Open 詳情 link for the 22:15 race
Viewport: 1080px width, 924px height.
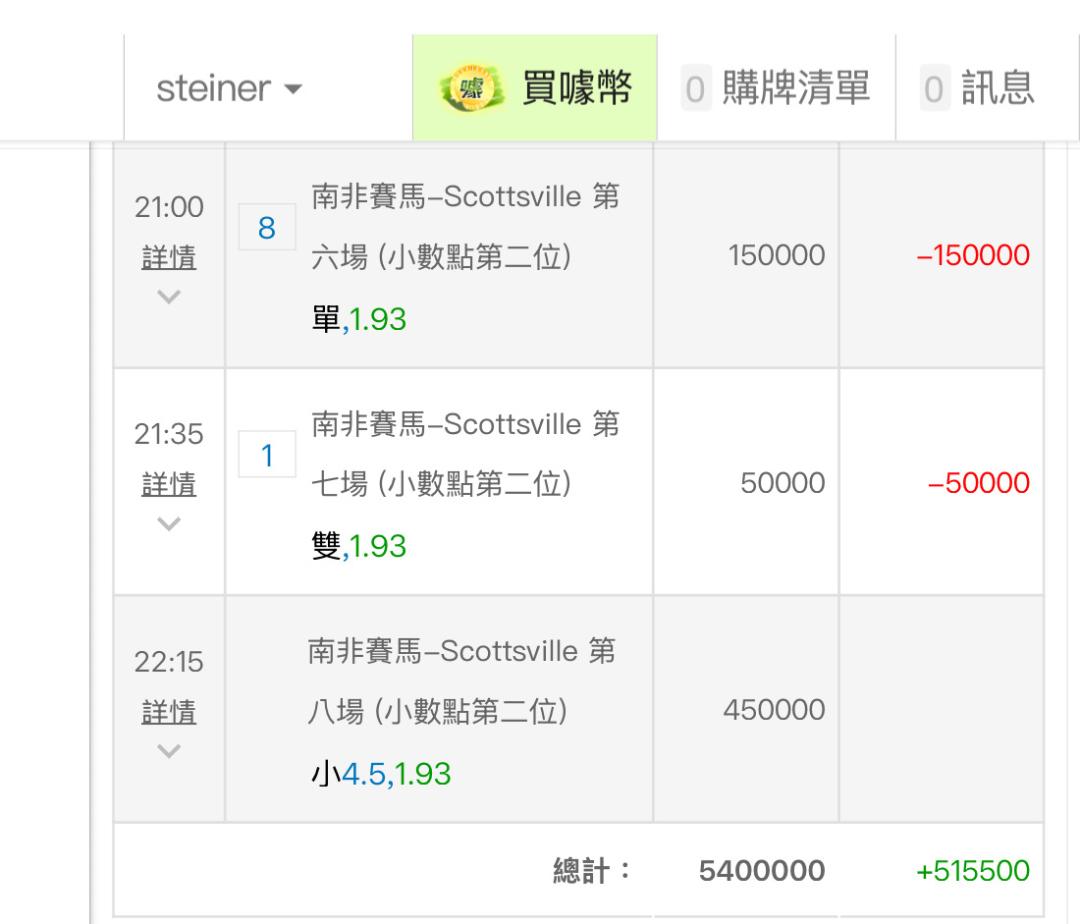click(x=168, y=712)
